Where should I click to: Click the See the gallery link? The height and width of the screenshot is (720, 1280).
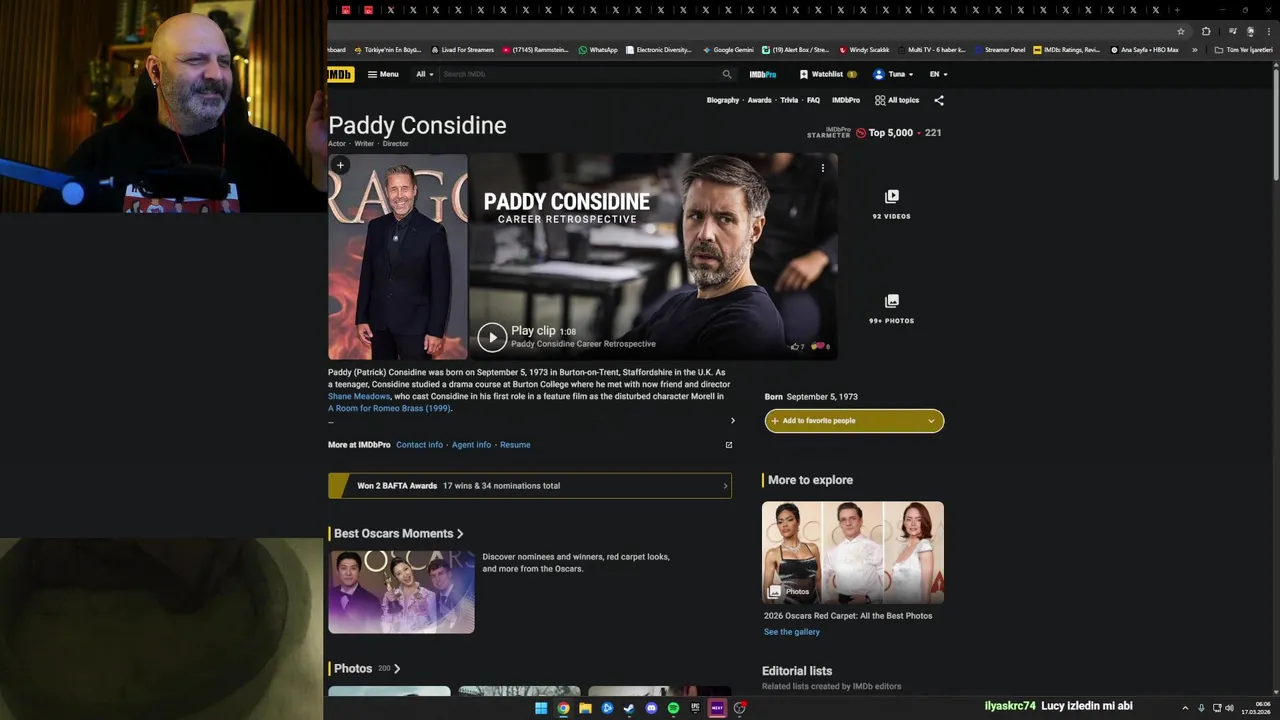[792, 632]
